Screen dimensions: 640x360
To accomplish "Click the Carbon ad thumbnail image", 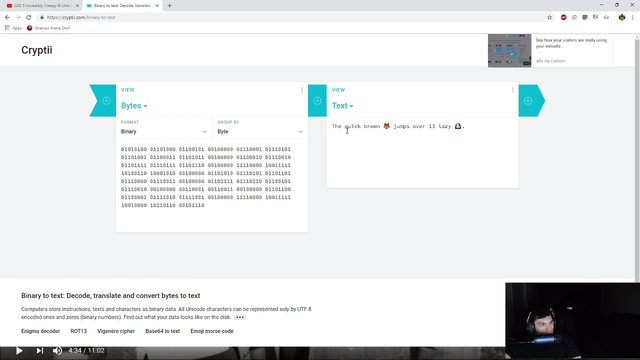I will (509, 51).
